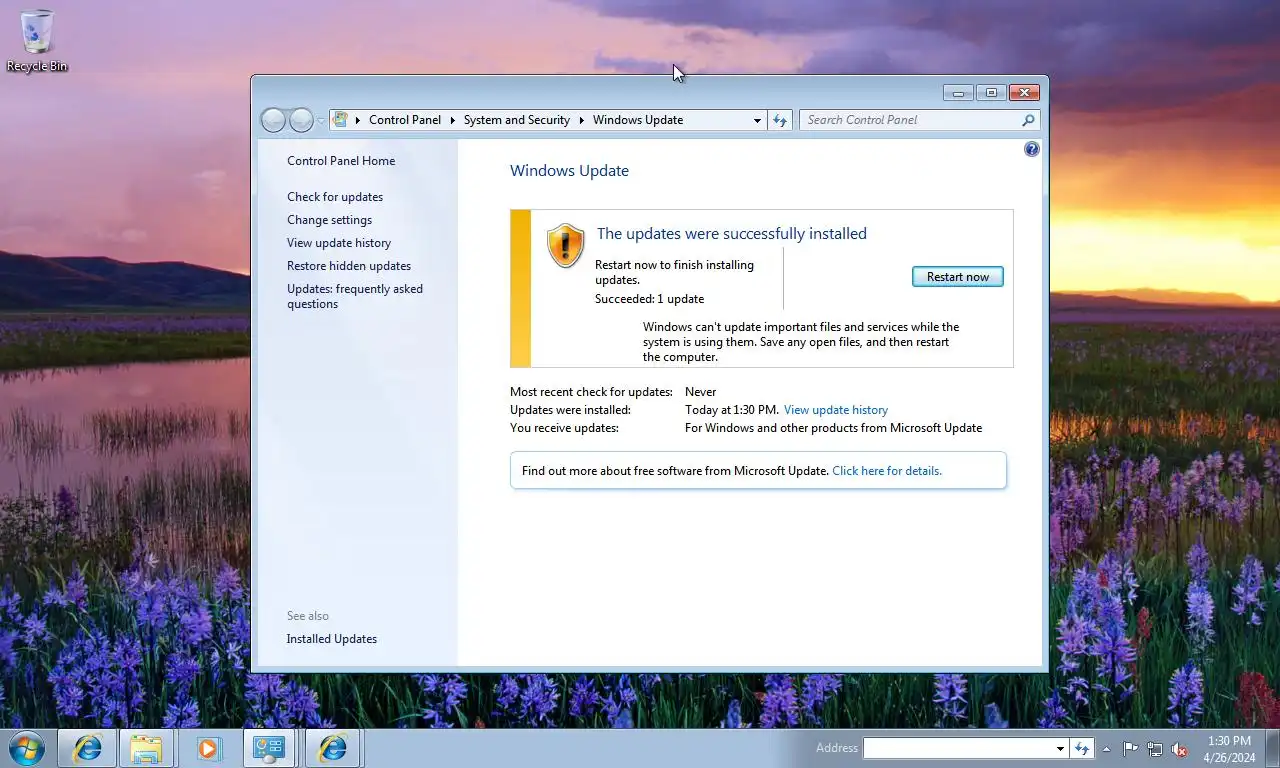The image size is (1280, 768).
Task: Close the Windows Update window
Action: [1024, 93]
